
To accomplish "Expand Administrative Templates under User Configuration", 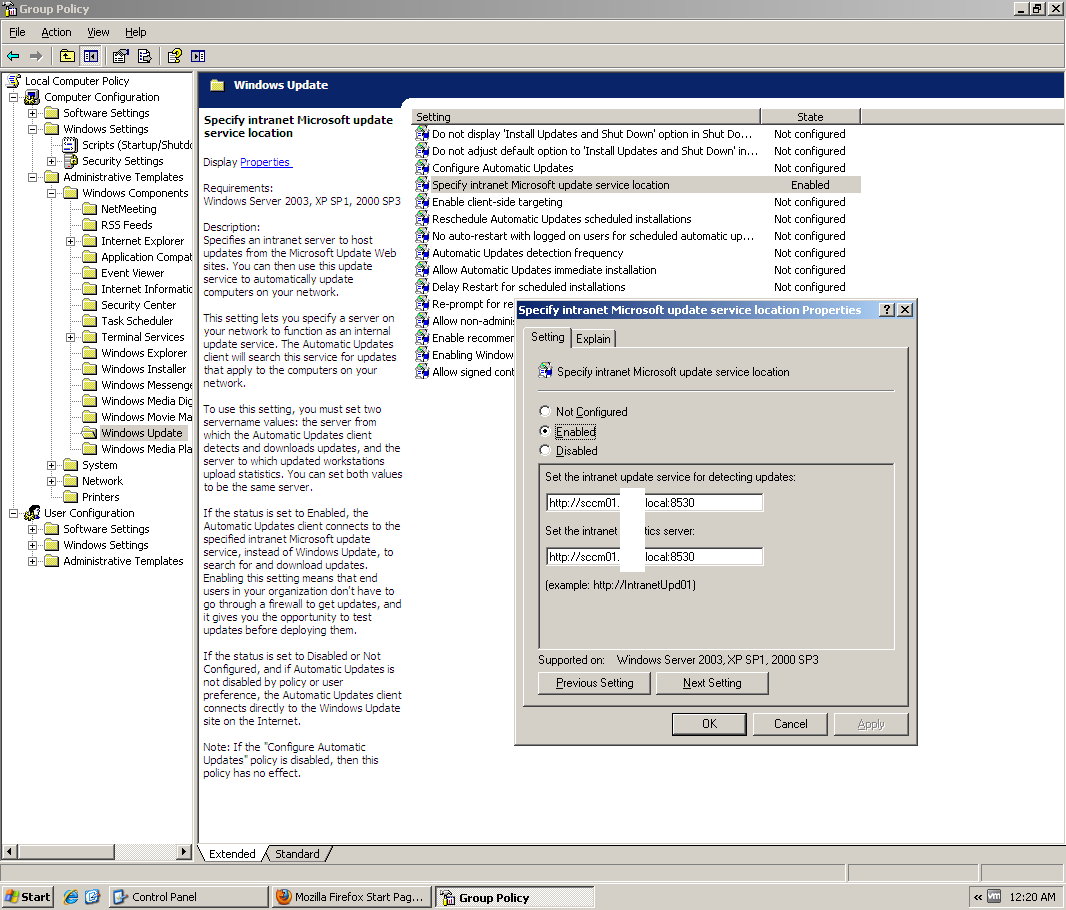I will pos(32,561).
